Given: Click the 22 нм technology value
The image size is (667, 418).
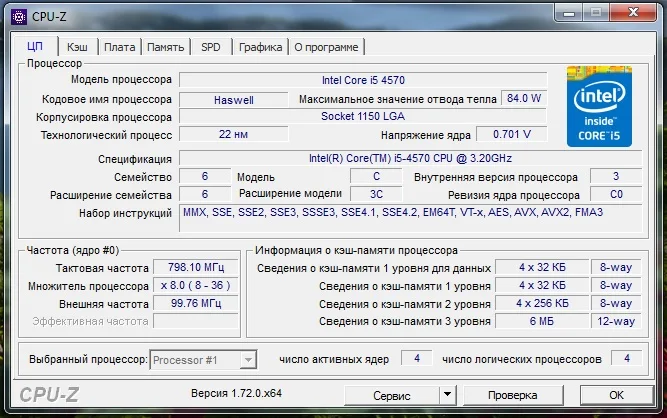Looking at the screenshot, I should click(234, 134).
